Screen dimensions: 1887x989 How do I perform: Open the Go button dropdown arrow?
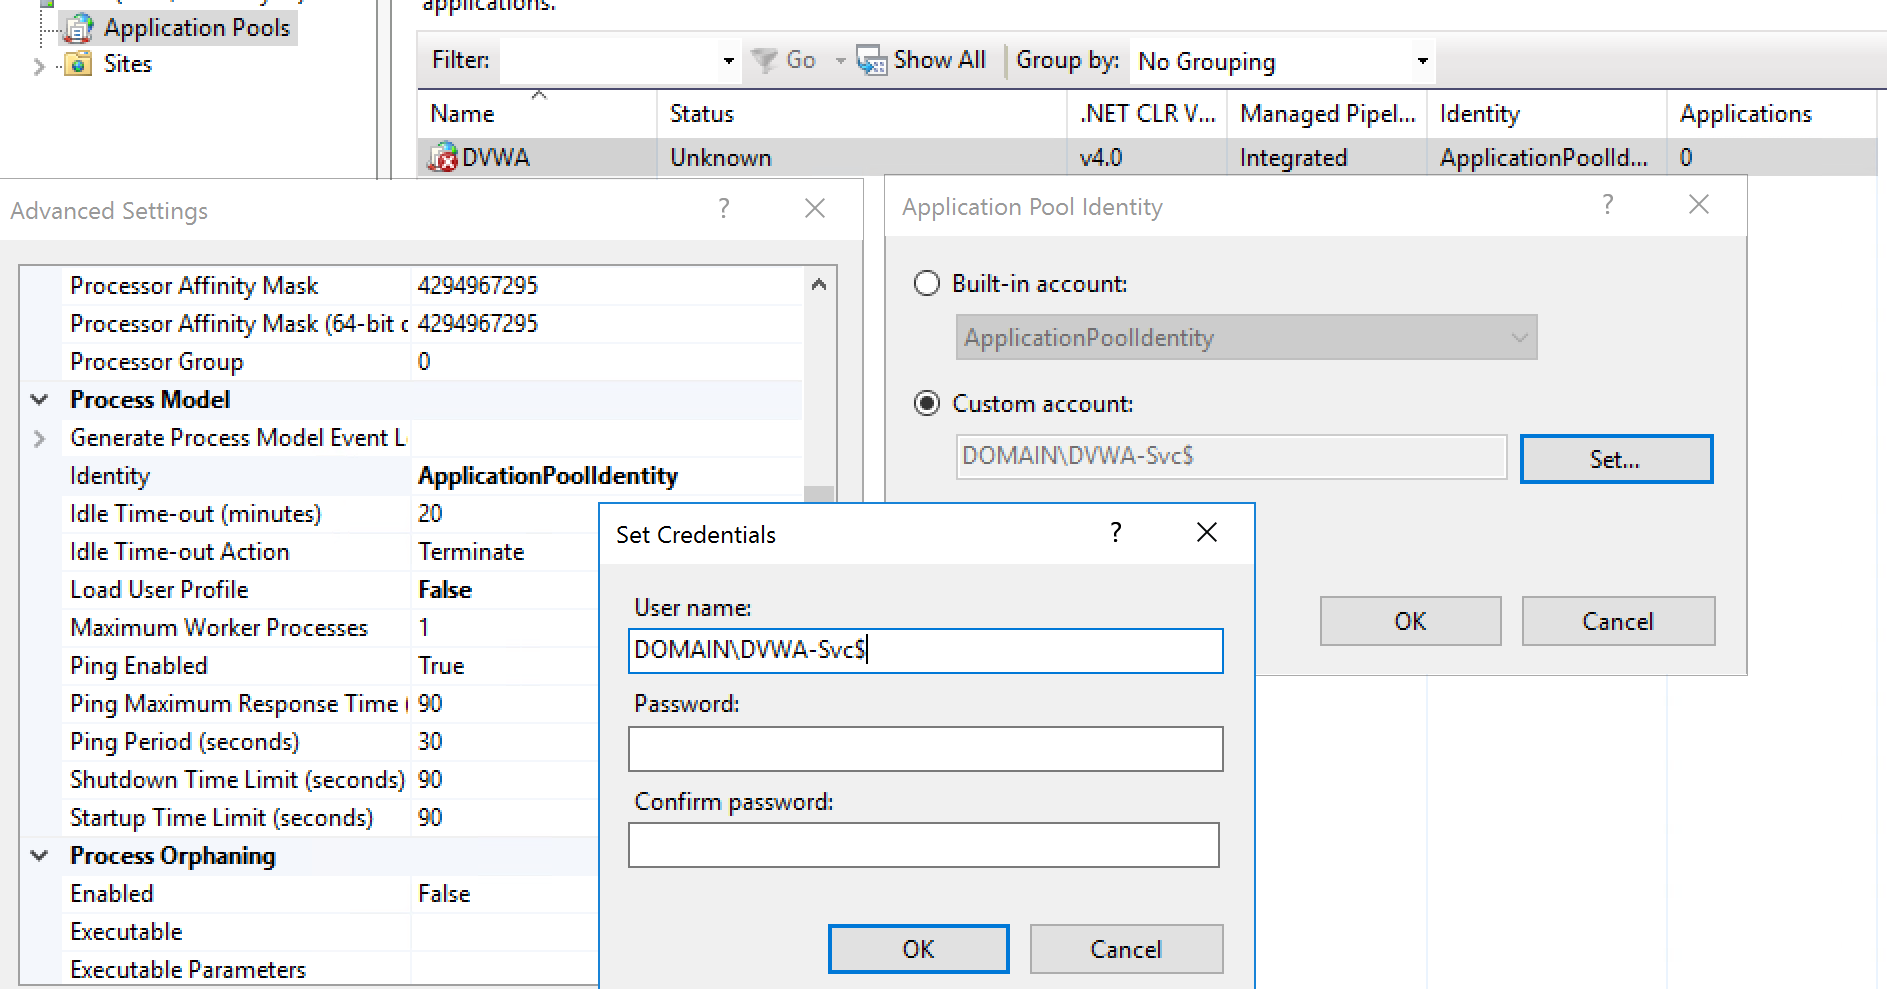click(840, 62)
